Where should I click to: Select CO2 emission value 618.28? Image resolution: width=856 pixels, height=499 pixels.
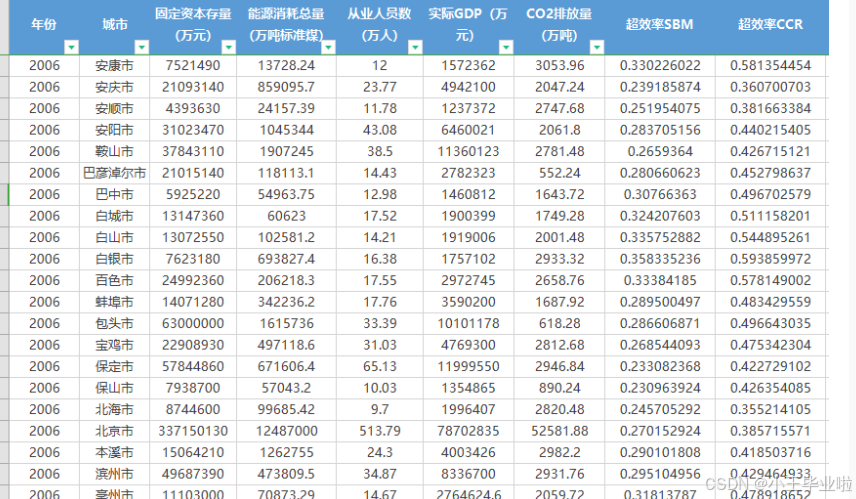pyautogui.click(x=560, y=324)
